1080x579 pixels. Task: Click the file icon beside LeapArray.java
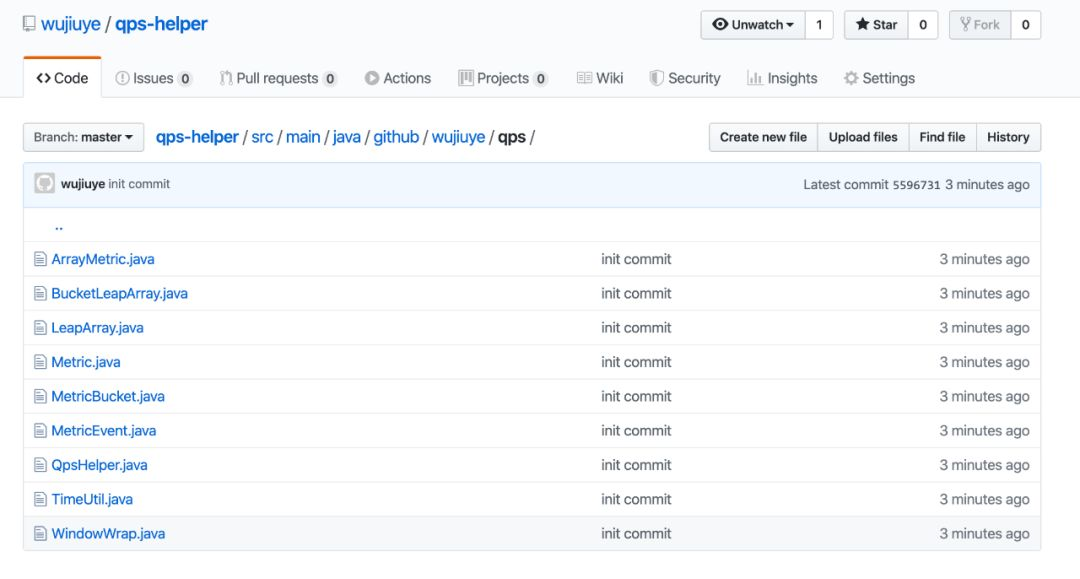tap(40, 328)
